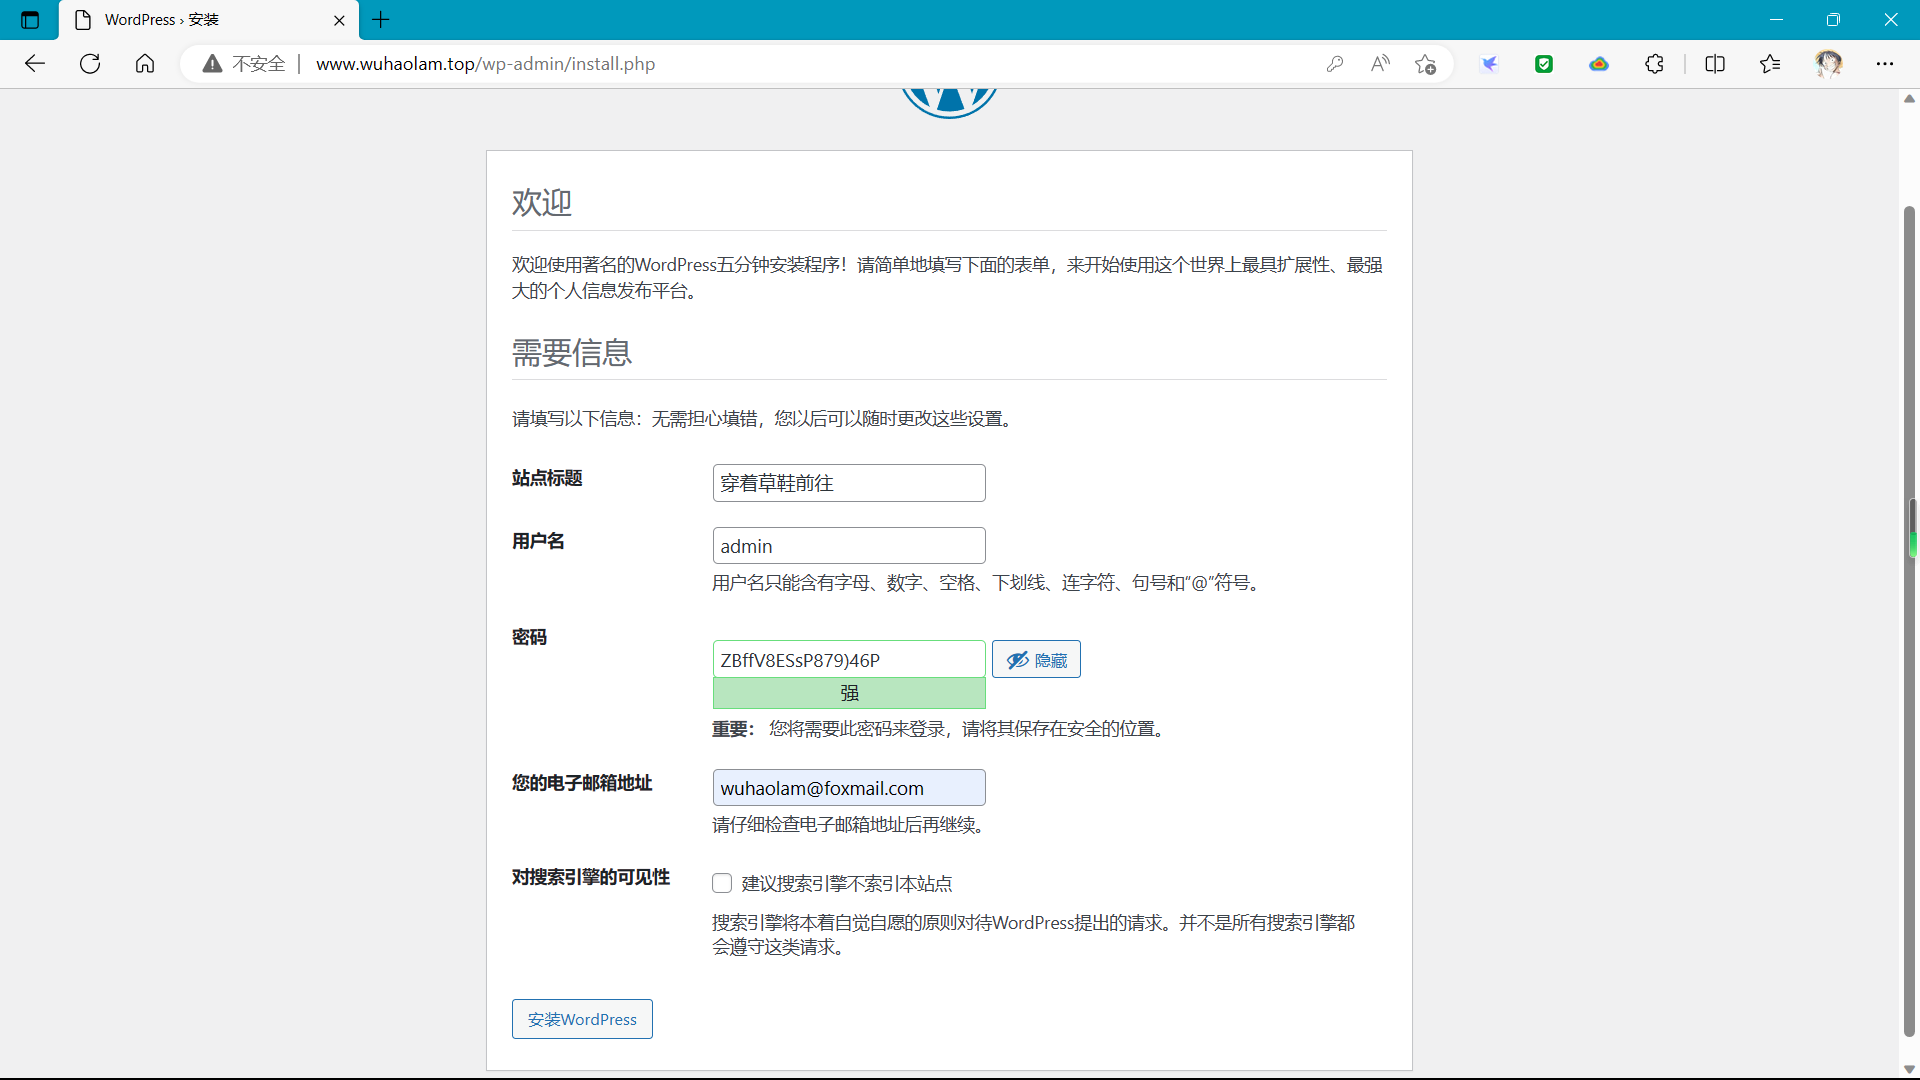The width and height of the screenshot is (1920, 1080).
Task: Check discourage search engines indexing box
Action: coord(722,883)
